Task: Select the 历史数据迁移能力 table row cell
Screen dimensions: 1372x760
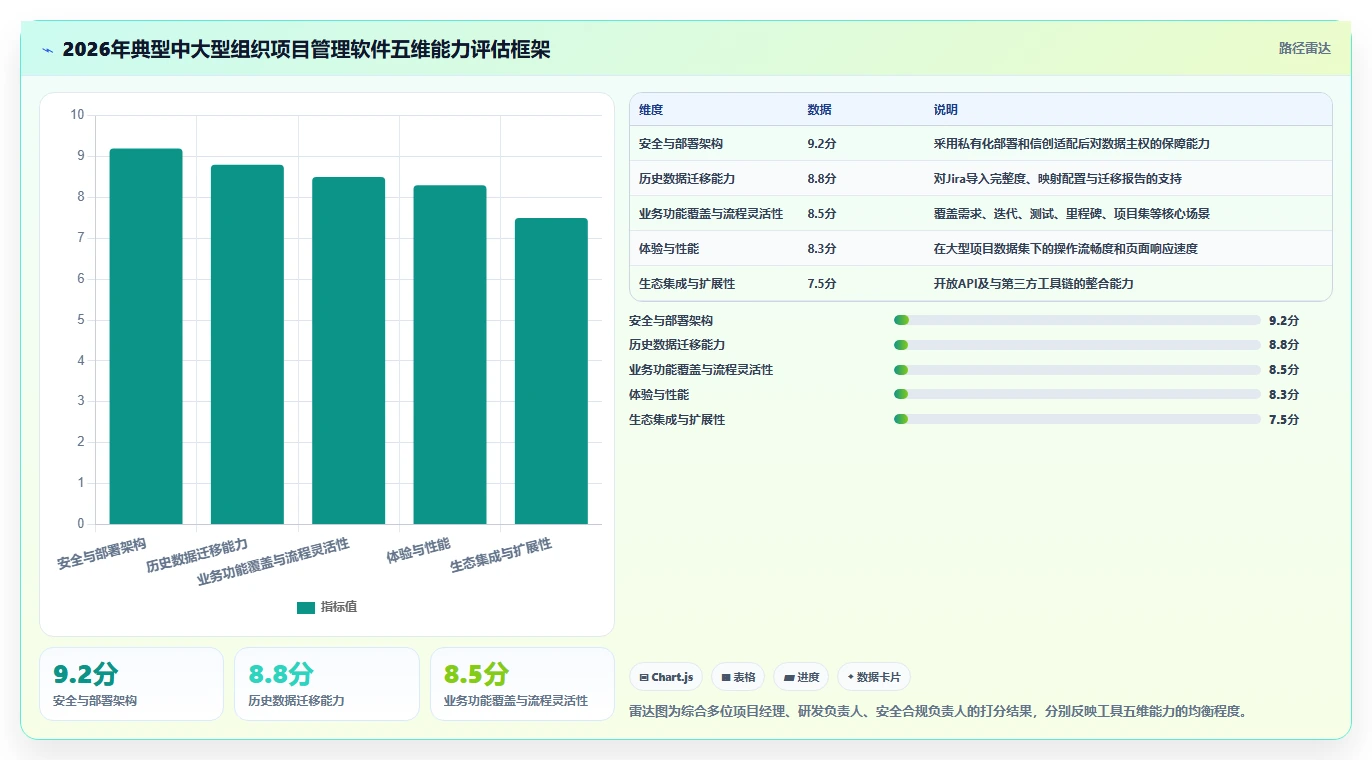Action: [687, 179]
